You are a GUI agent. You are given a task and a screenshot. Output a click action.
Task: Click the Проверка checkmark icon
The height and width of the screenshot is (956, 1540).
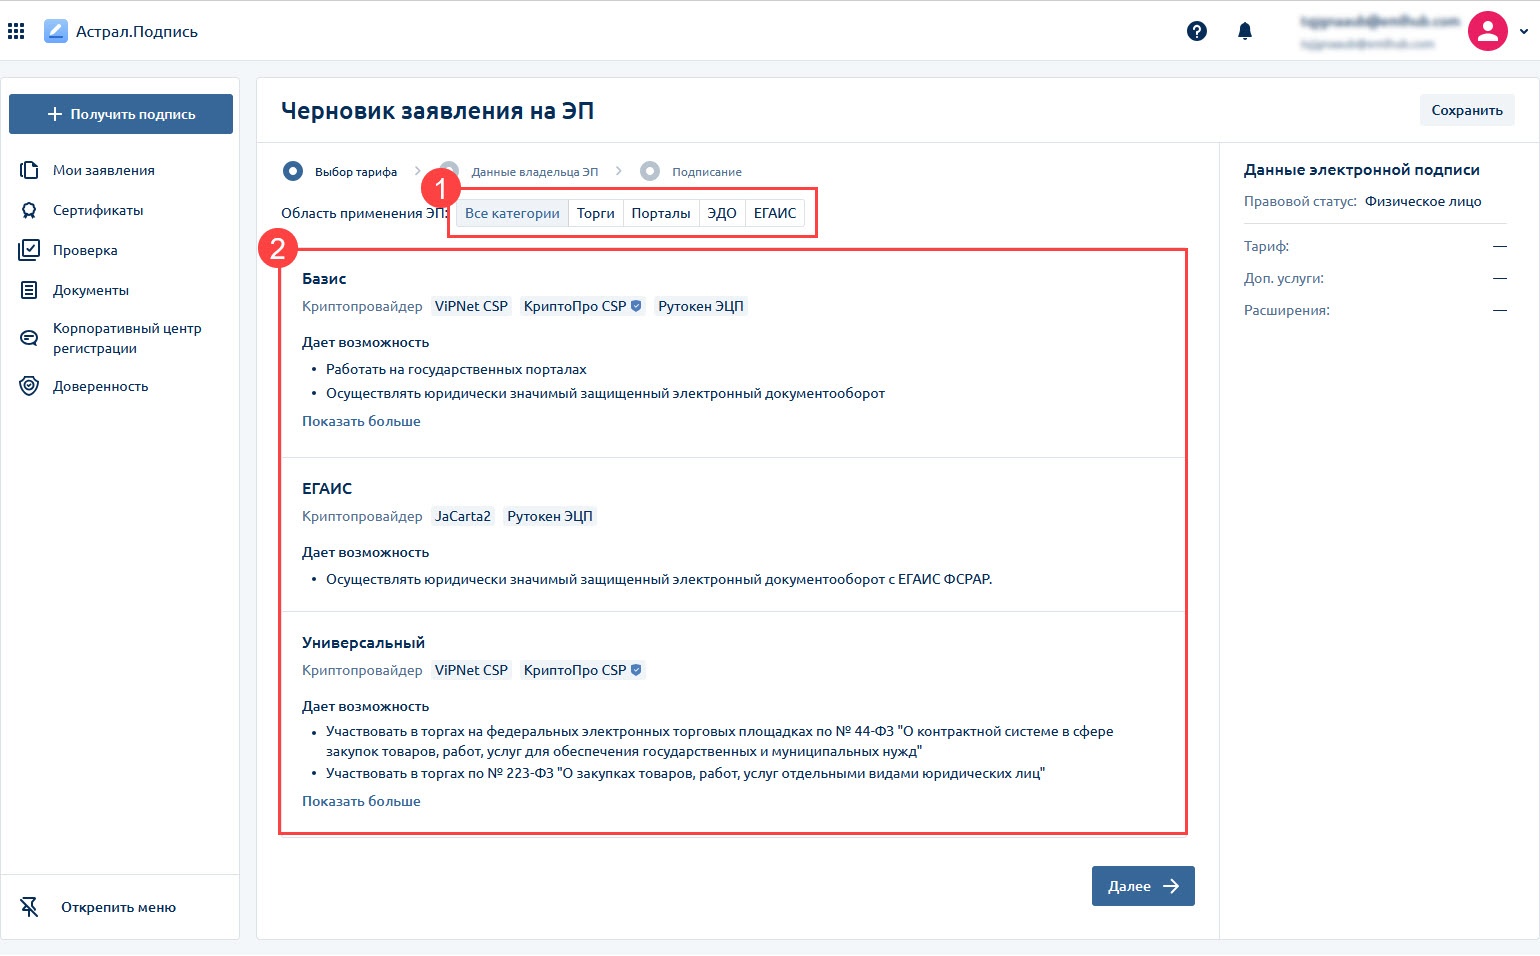pos(29,250)
